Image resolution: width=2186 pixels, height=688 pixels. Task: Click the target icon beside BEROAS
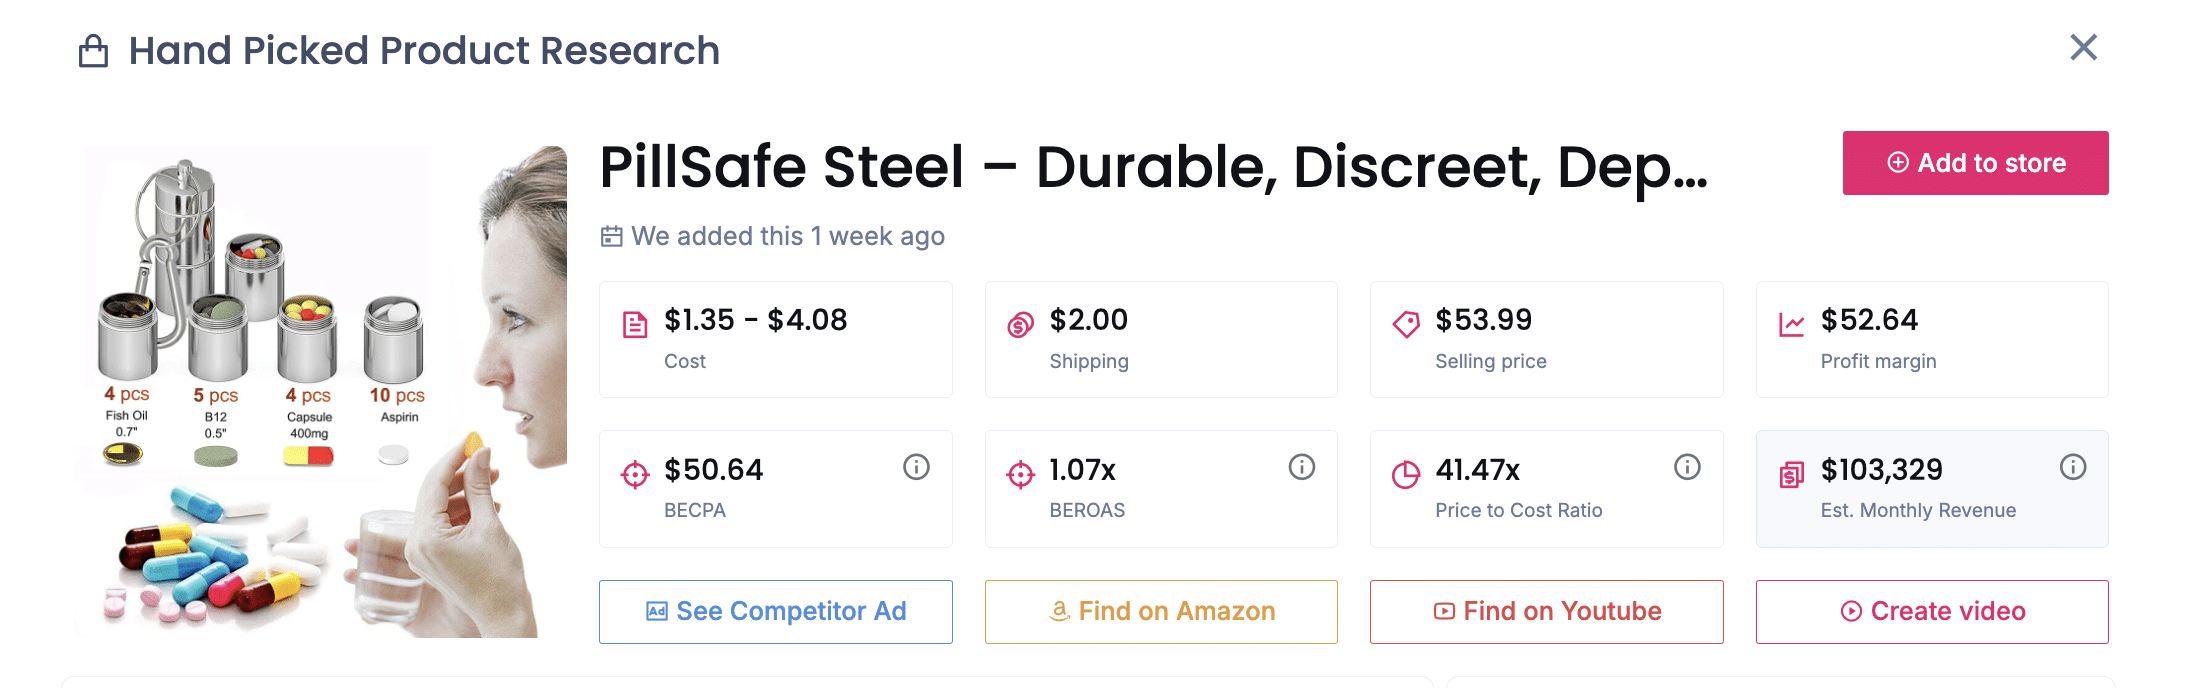click(x=1019, y=473)
